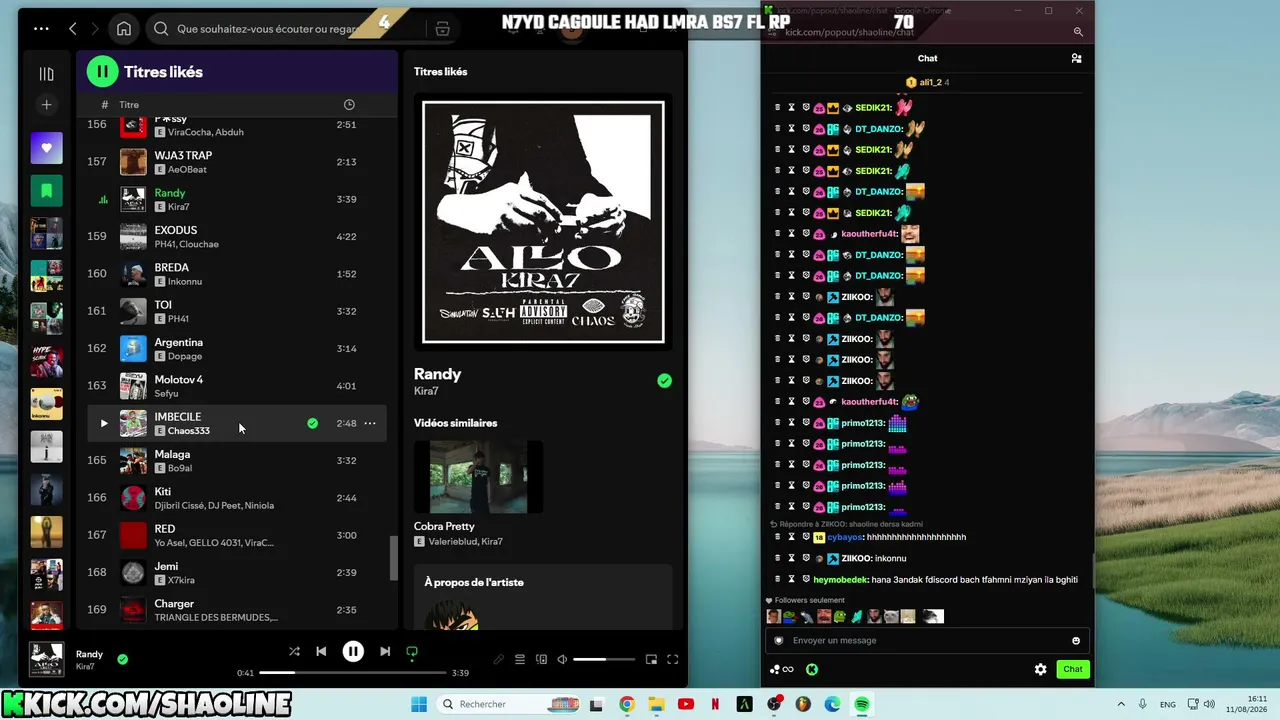
Task: Open the Randy title in Now Playing panel
Action: tap(437, 374)
